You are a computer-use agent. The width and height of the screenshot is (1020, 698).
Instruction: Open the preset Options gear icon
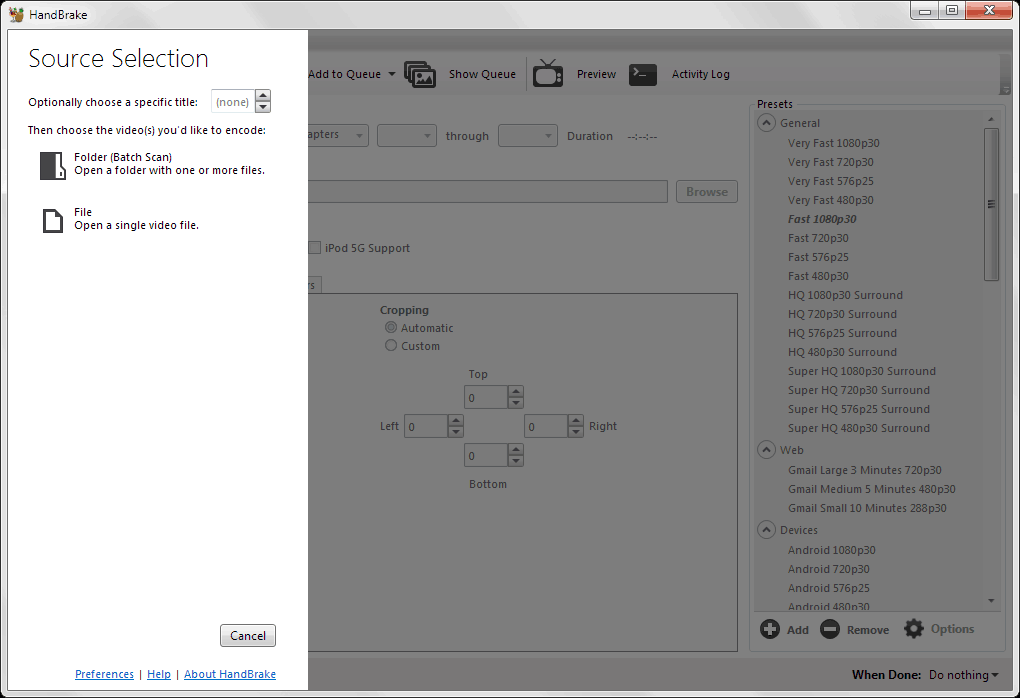coord(914,629)
